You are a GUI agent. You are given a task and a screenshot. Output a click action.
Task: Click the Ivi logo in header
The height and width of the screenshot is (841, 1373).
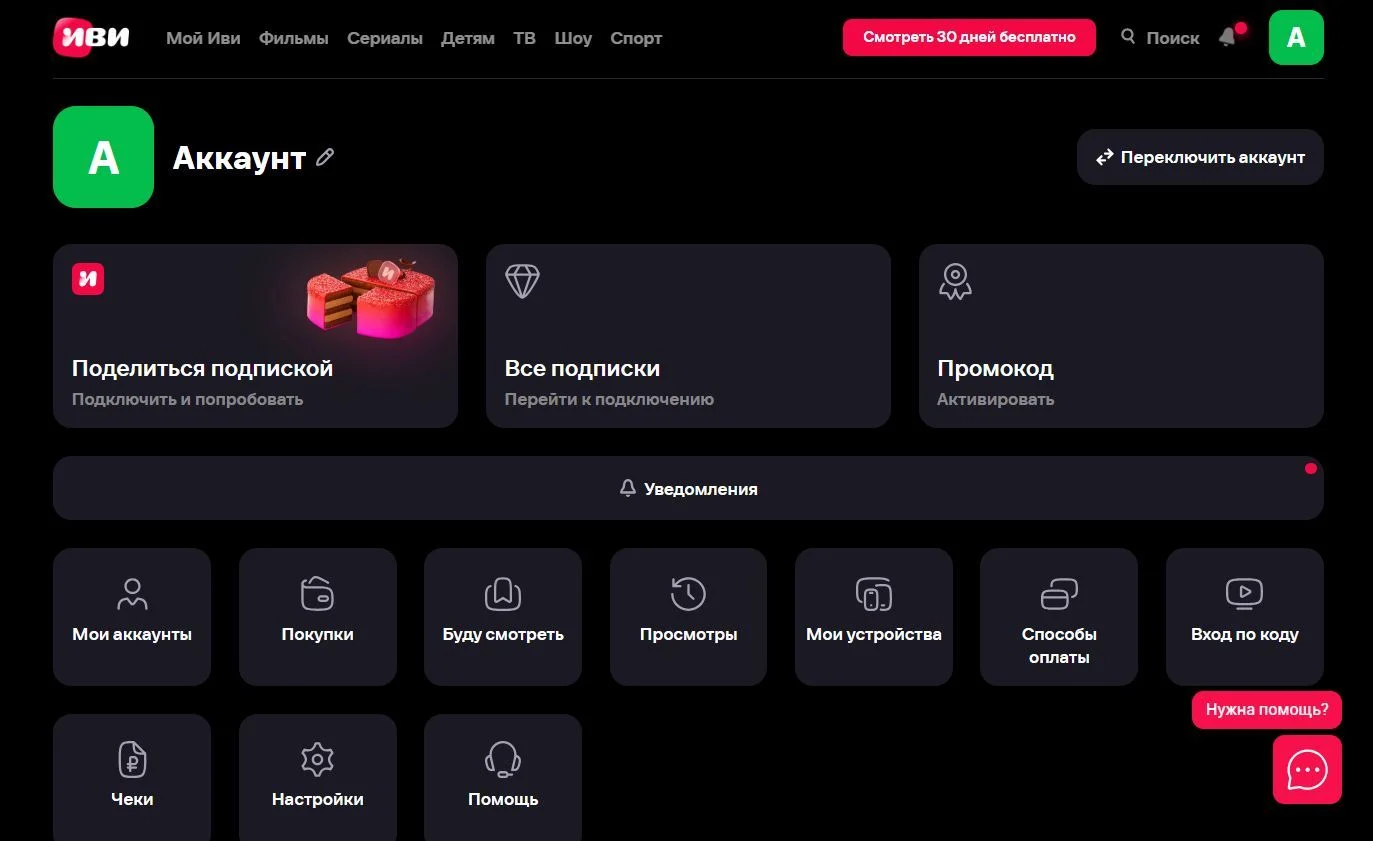(92, 38)
